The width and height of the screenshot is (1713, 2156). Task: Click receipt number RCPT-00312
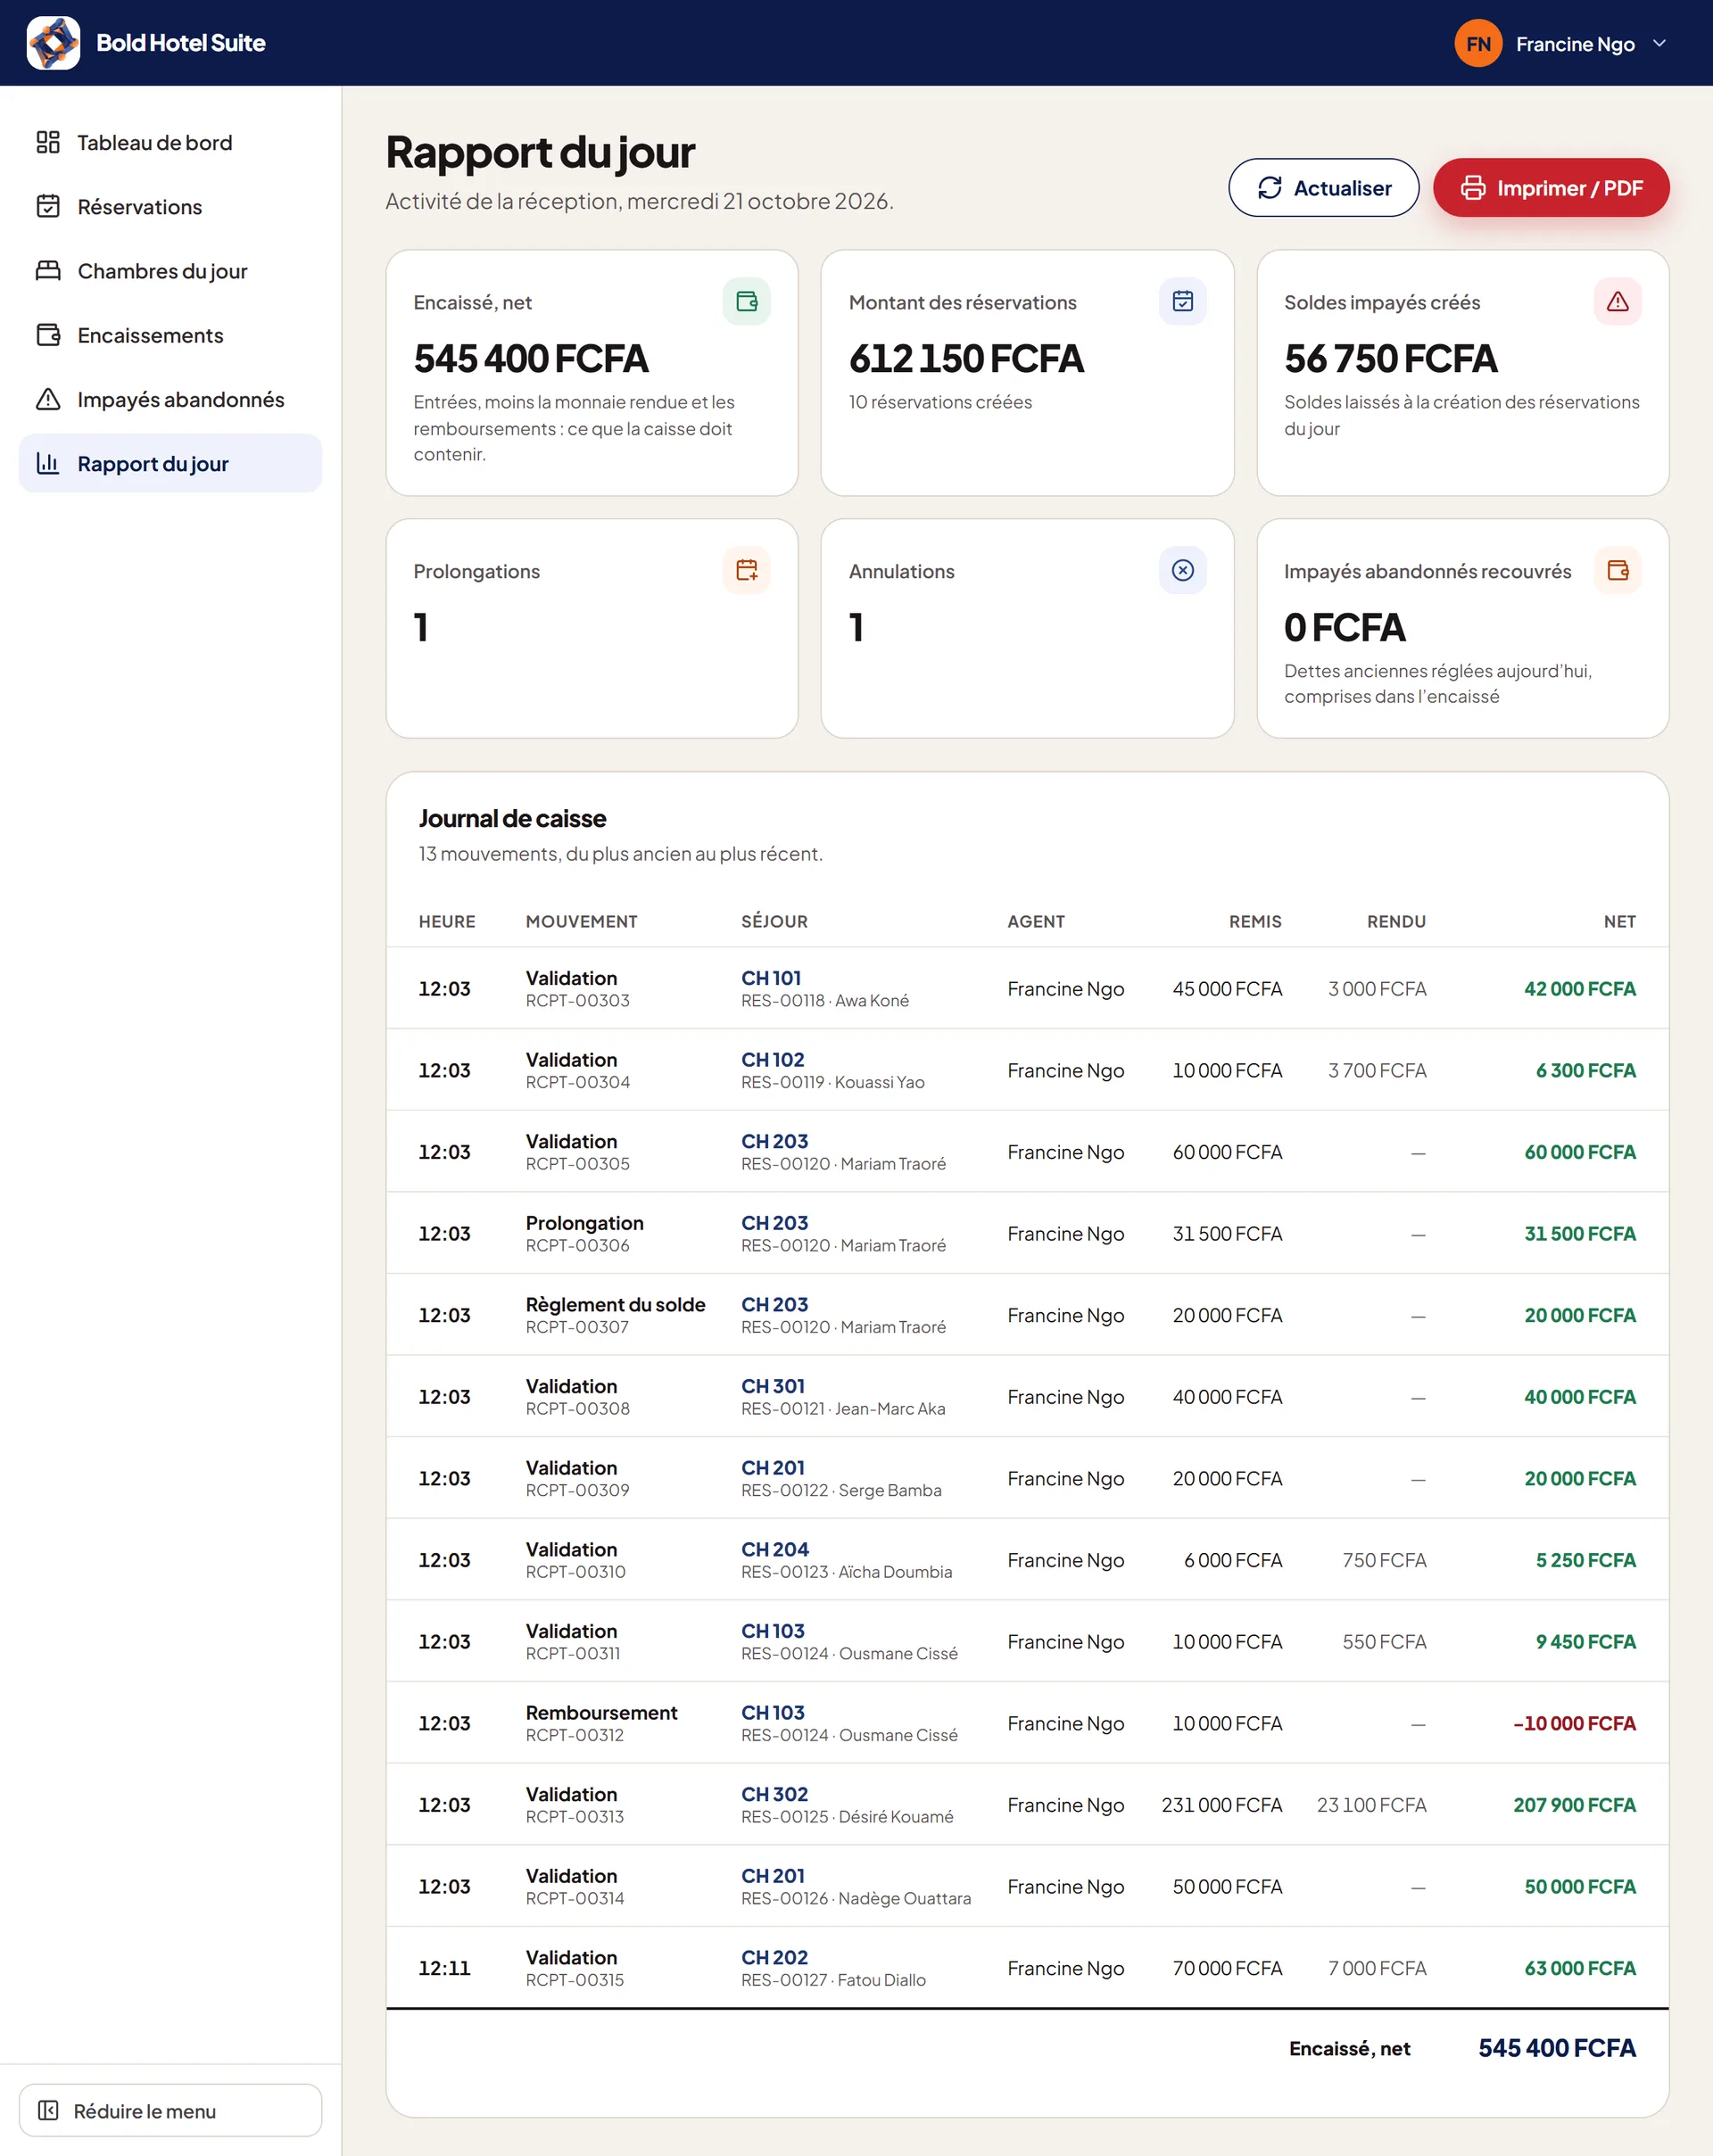click(574, 1736)
